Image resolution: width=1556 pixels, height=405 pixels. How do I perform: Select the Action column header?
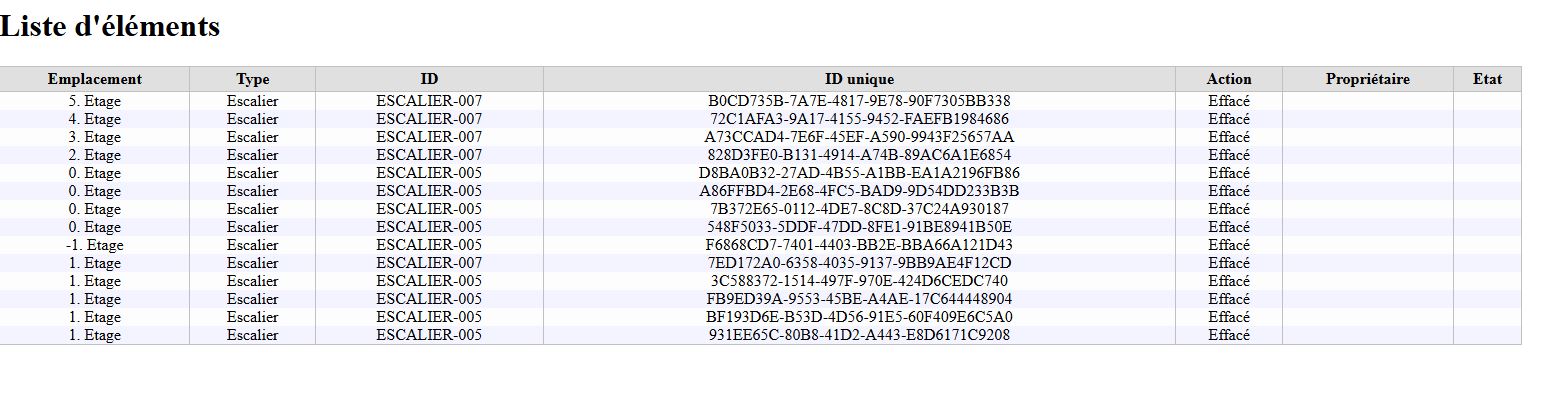pos(1229,79)
